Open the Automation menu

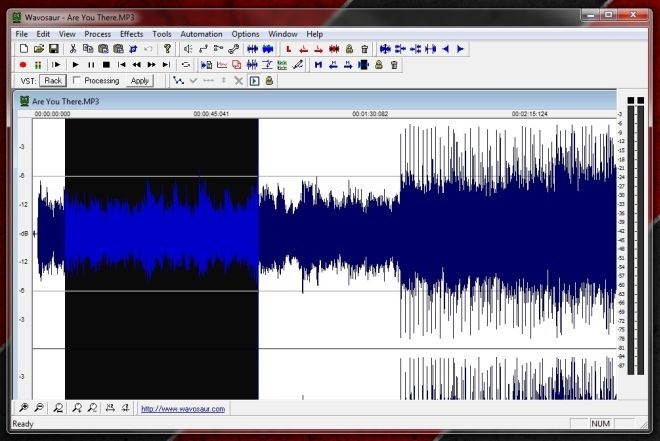[x=201, y=34]
